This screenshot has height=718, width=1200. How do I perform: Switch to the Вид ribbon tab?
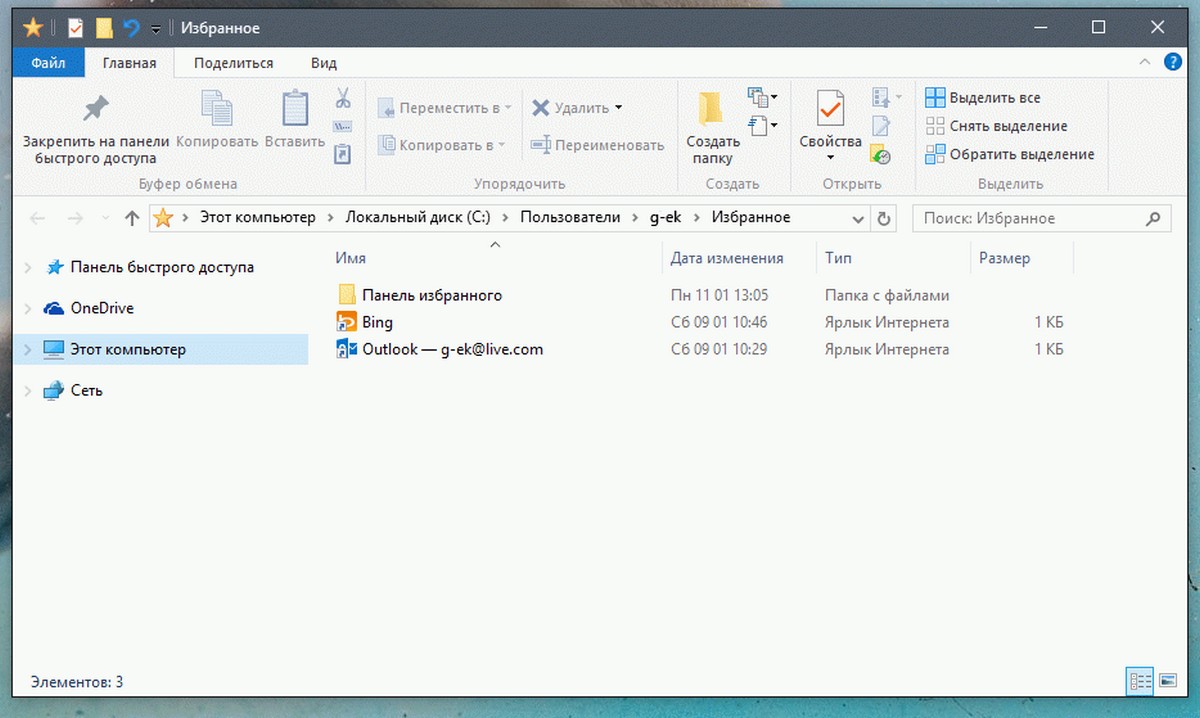pos(323,63)
